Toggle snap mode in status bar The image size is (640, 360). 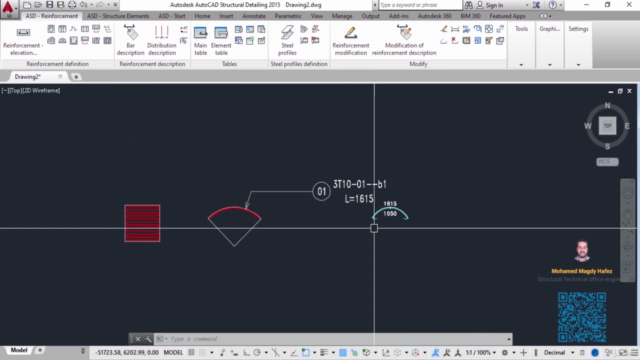click(202, 353)
